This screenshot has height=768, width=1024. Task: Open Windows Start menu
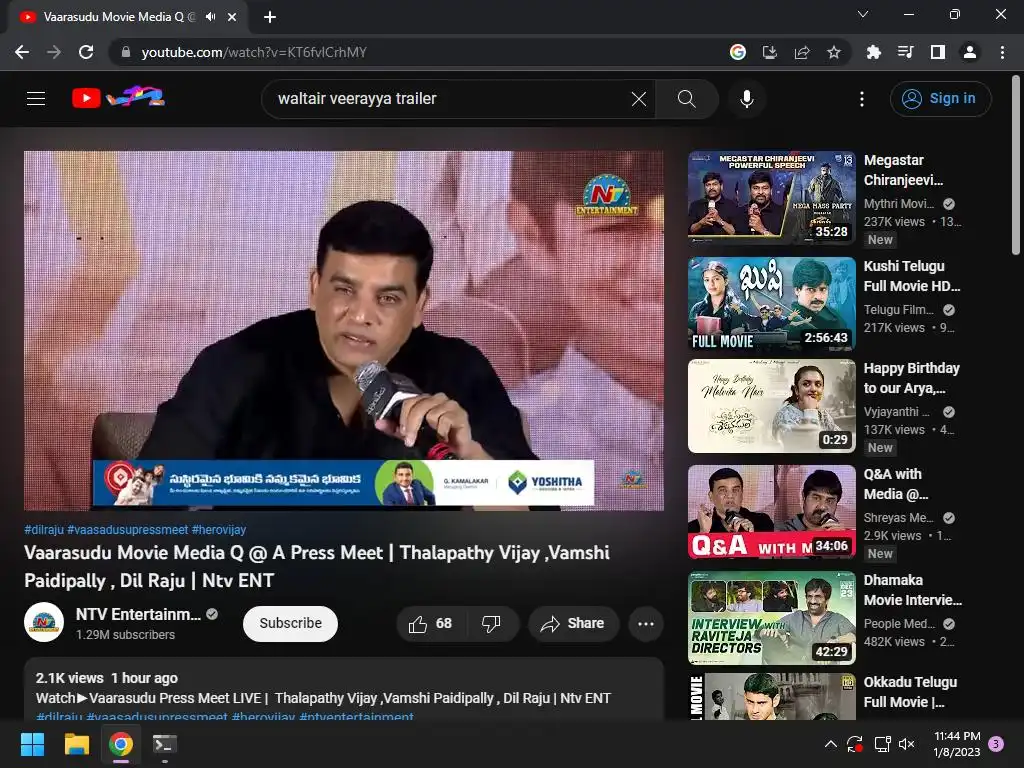(x=32, y=744)
